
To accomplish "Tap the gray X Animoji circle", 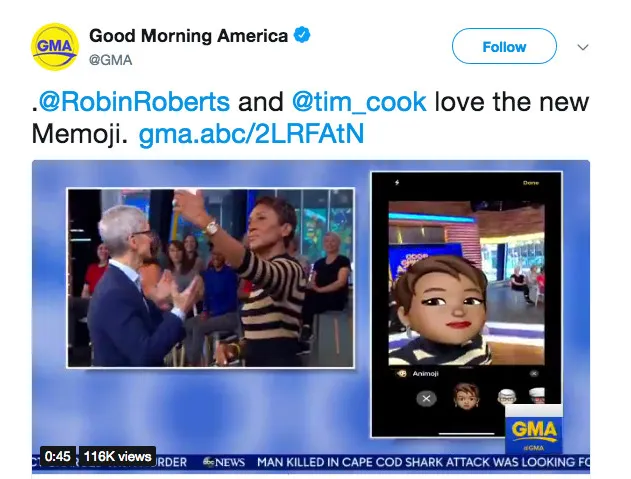I will [426, 399].
